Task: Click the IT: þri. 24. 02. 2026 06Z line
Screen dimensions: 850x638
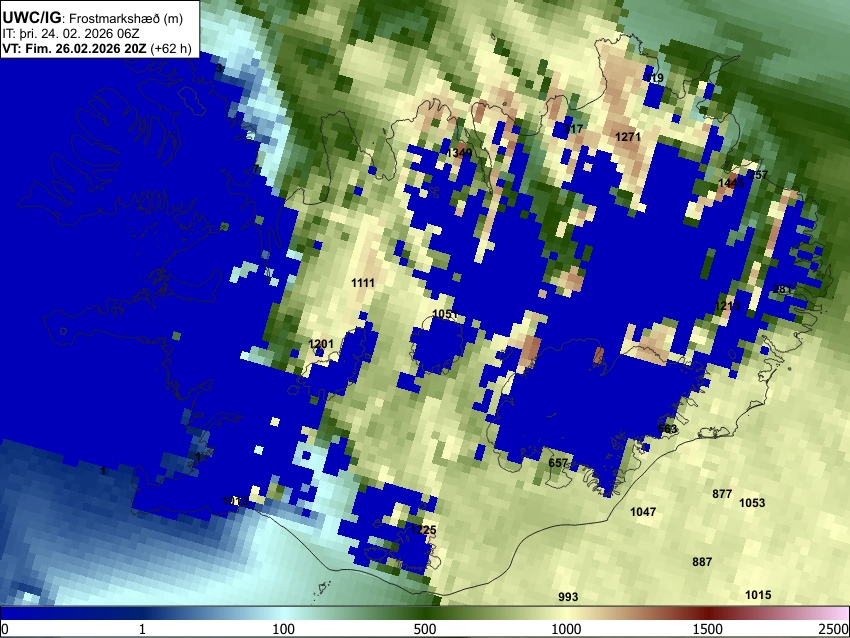Action: (x=70, y=34)
